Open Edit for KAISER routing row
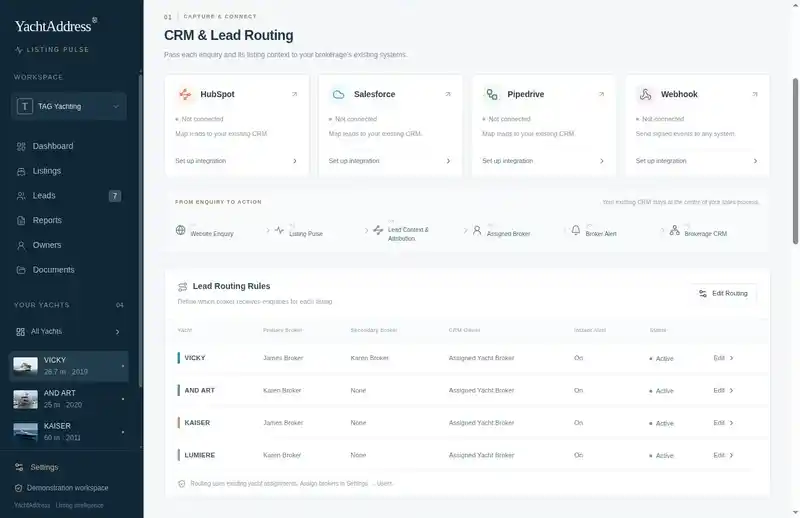The image size is (800, 518). tap(723, 423)
